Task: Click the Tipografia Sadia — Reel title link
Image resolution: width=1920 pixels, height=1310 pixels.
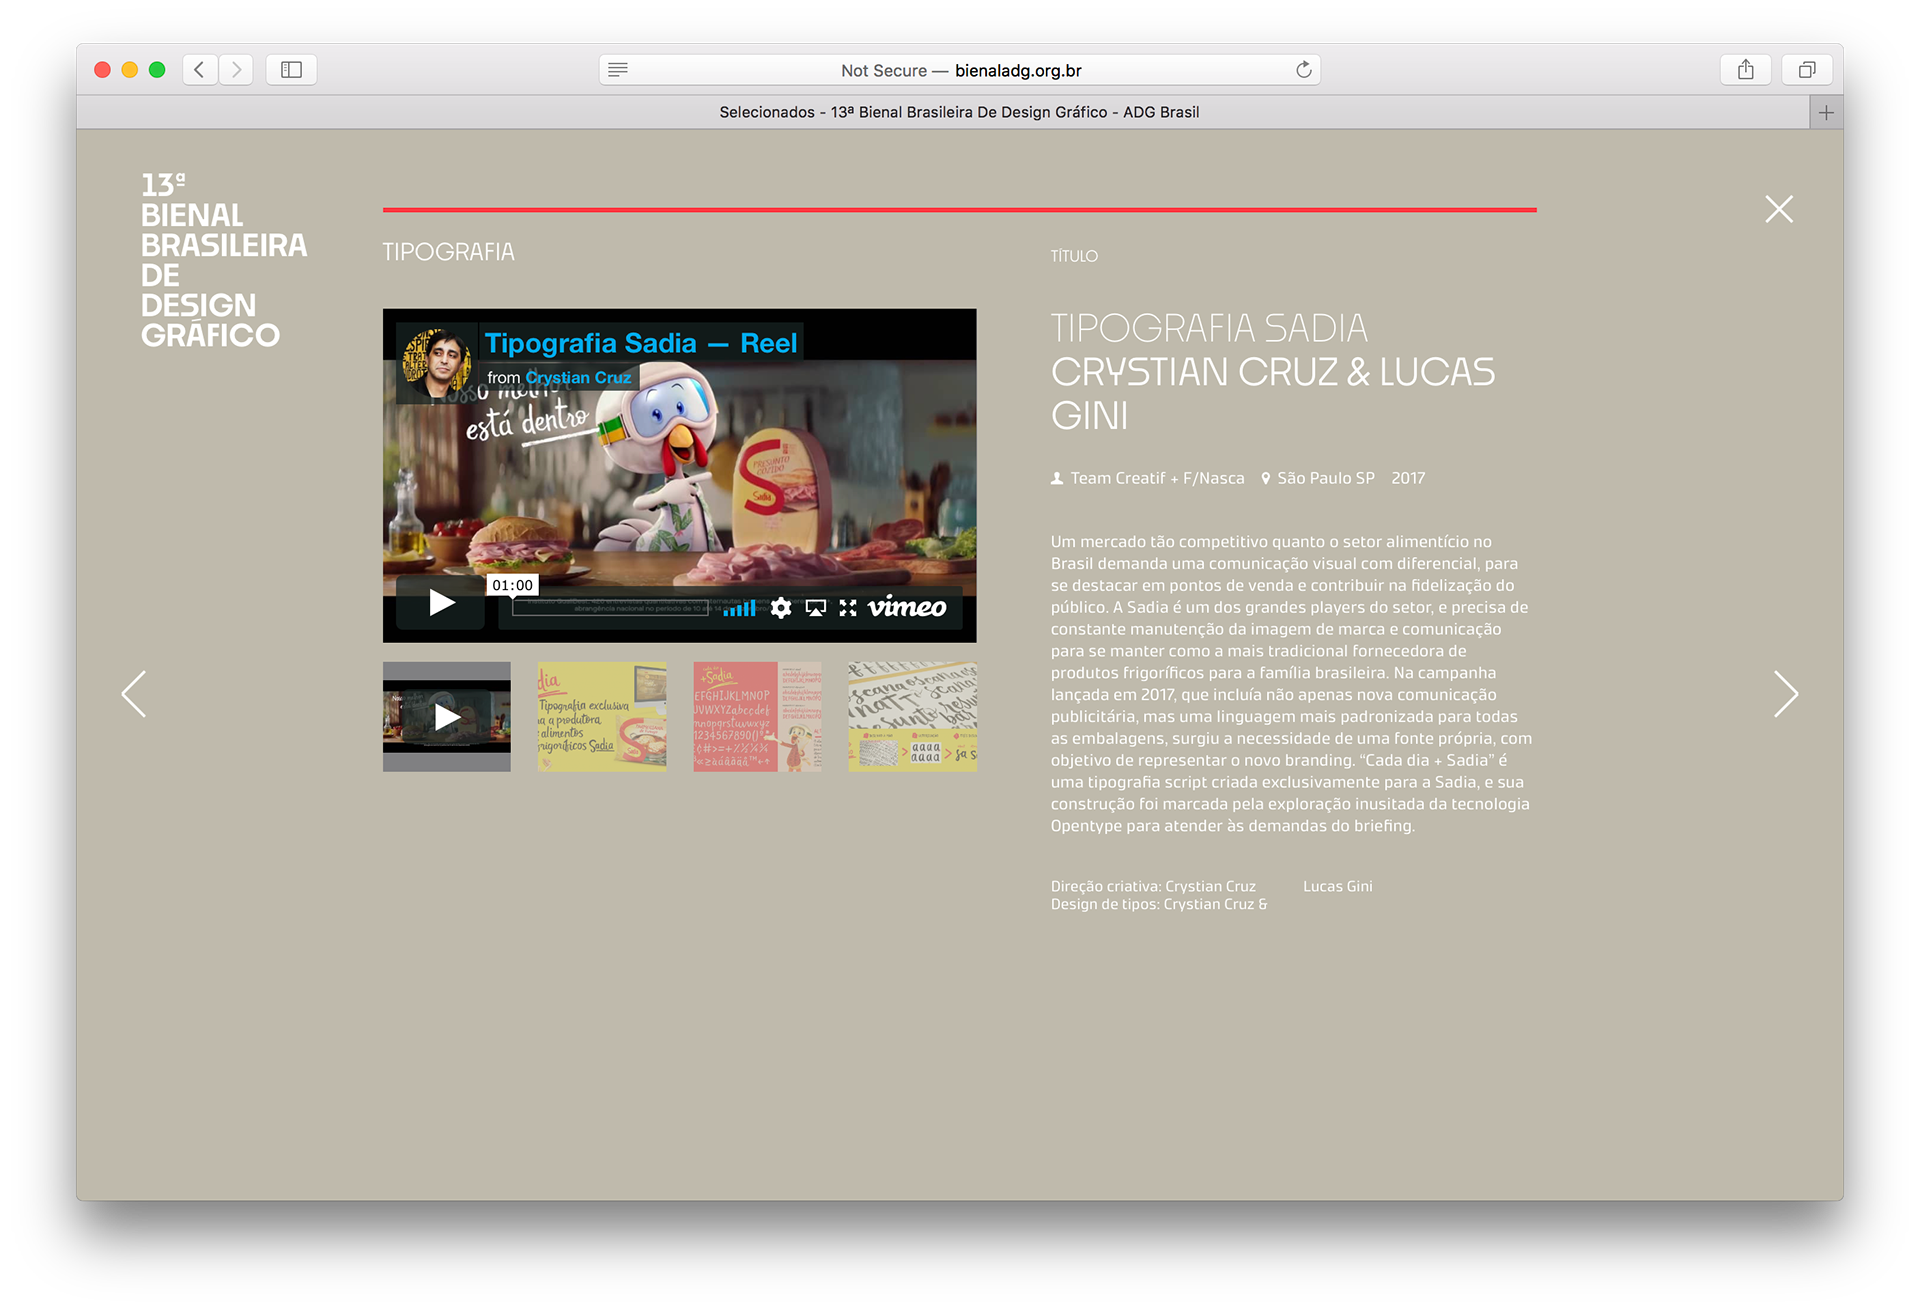Action: pyautogui.click(x=640, y=343)
